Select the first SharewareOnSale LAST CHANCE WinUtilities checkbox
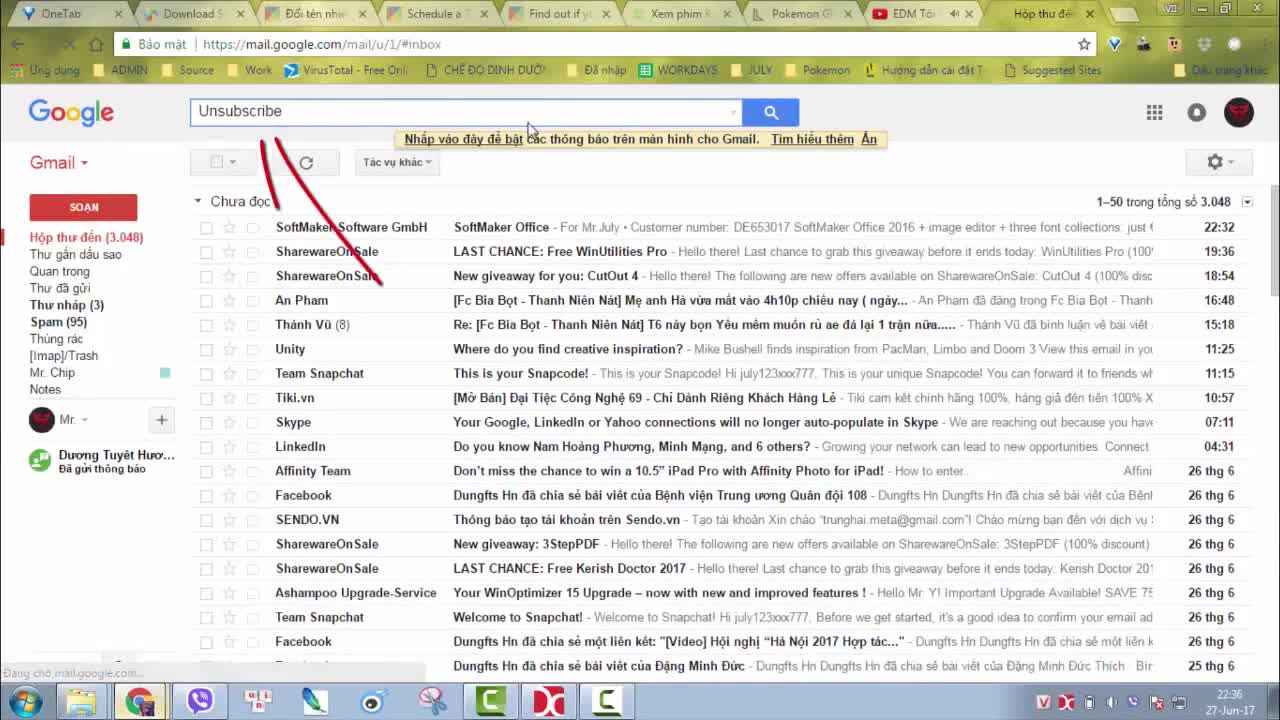This screenshot has width=1280, height=720. coord(206,252)
